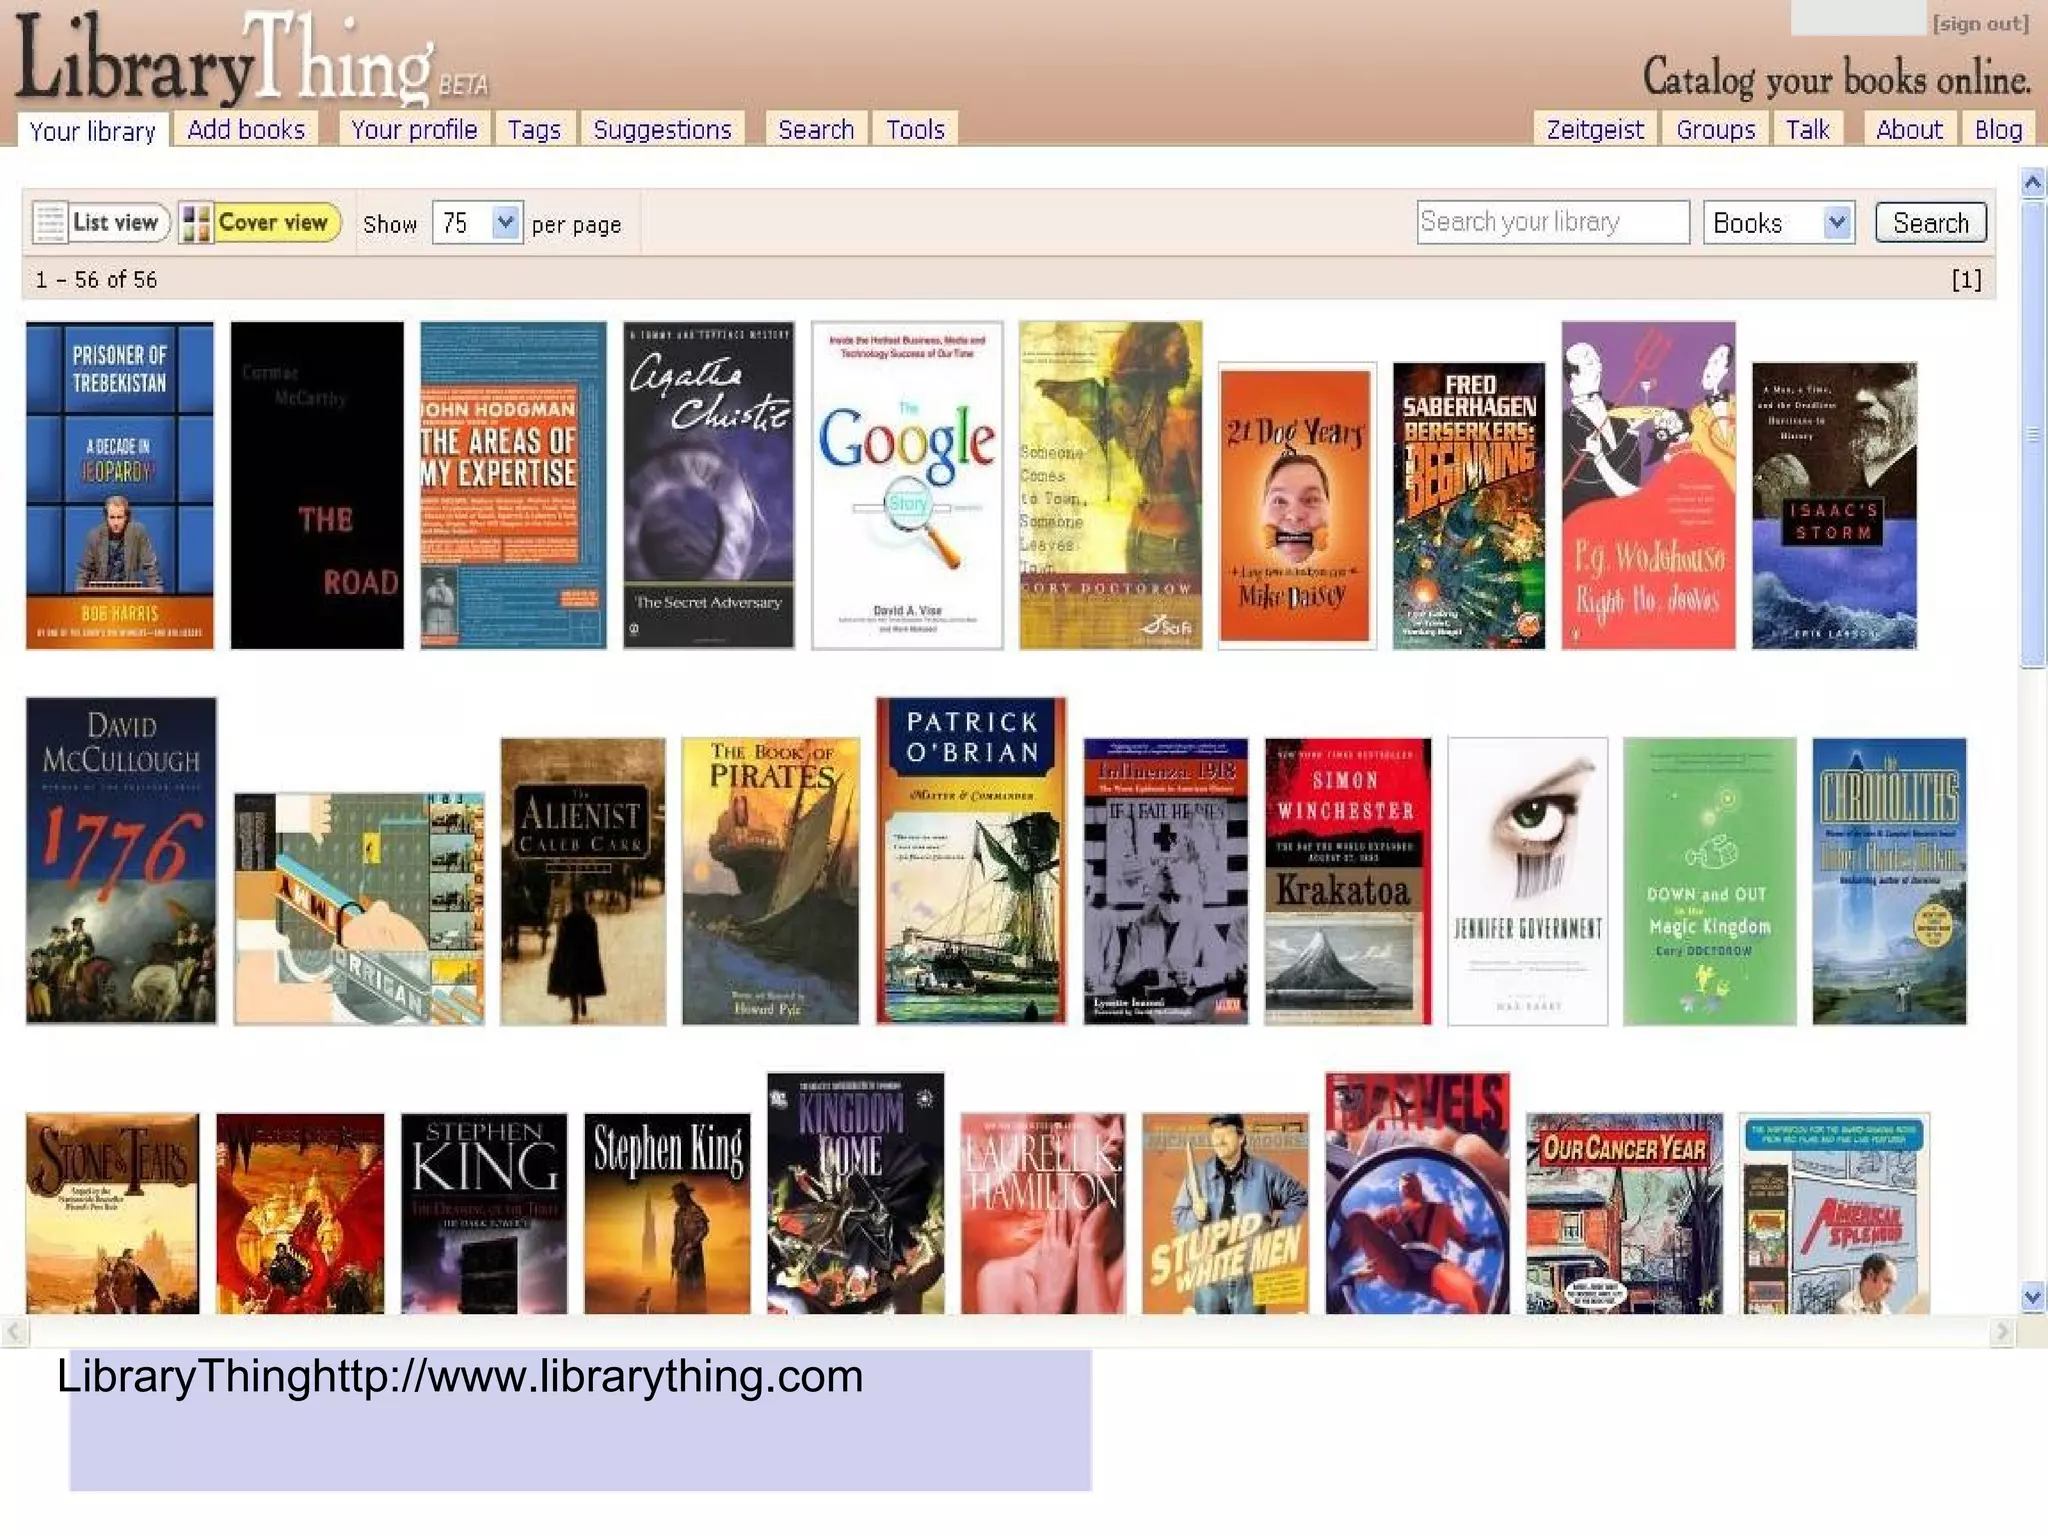Open Laurell K. Hamilton book cover
Viewport: 2048px width, 1536px height.
[x=1043, y=1214]
